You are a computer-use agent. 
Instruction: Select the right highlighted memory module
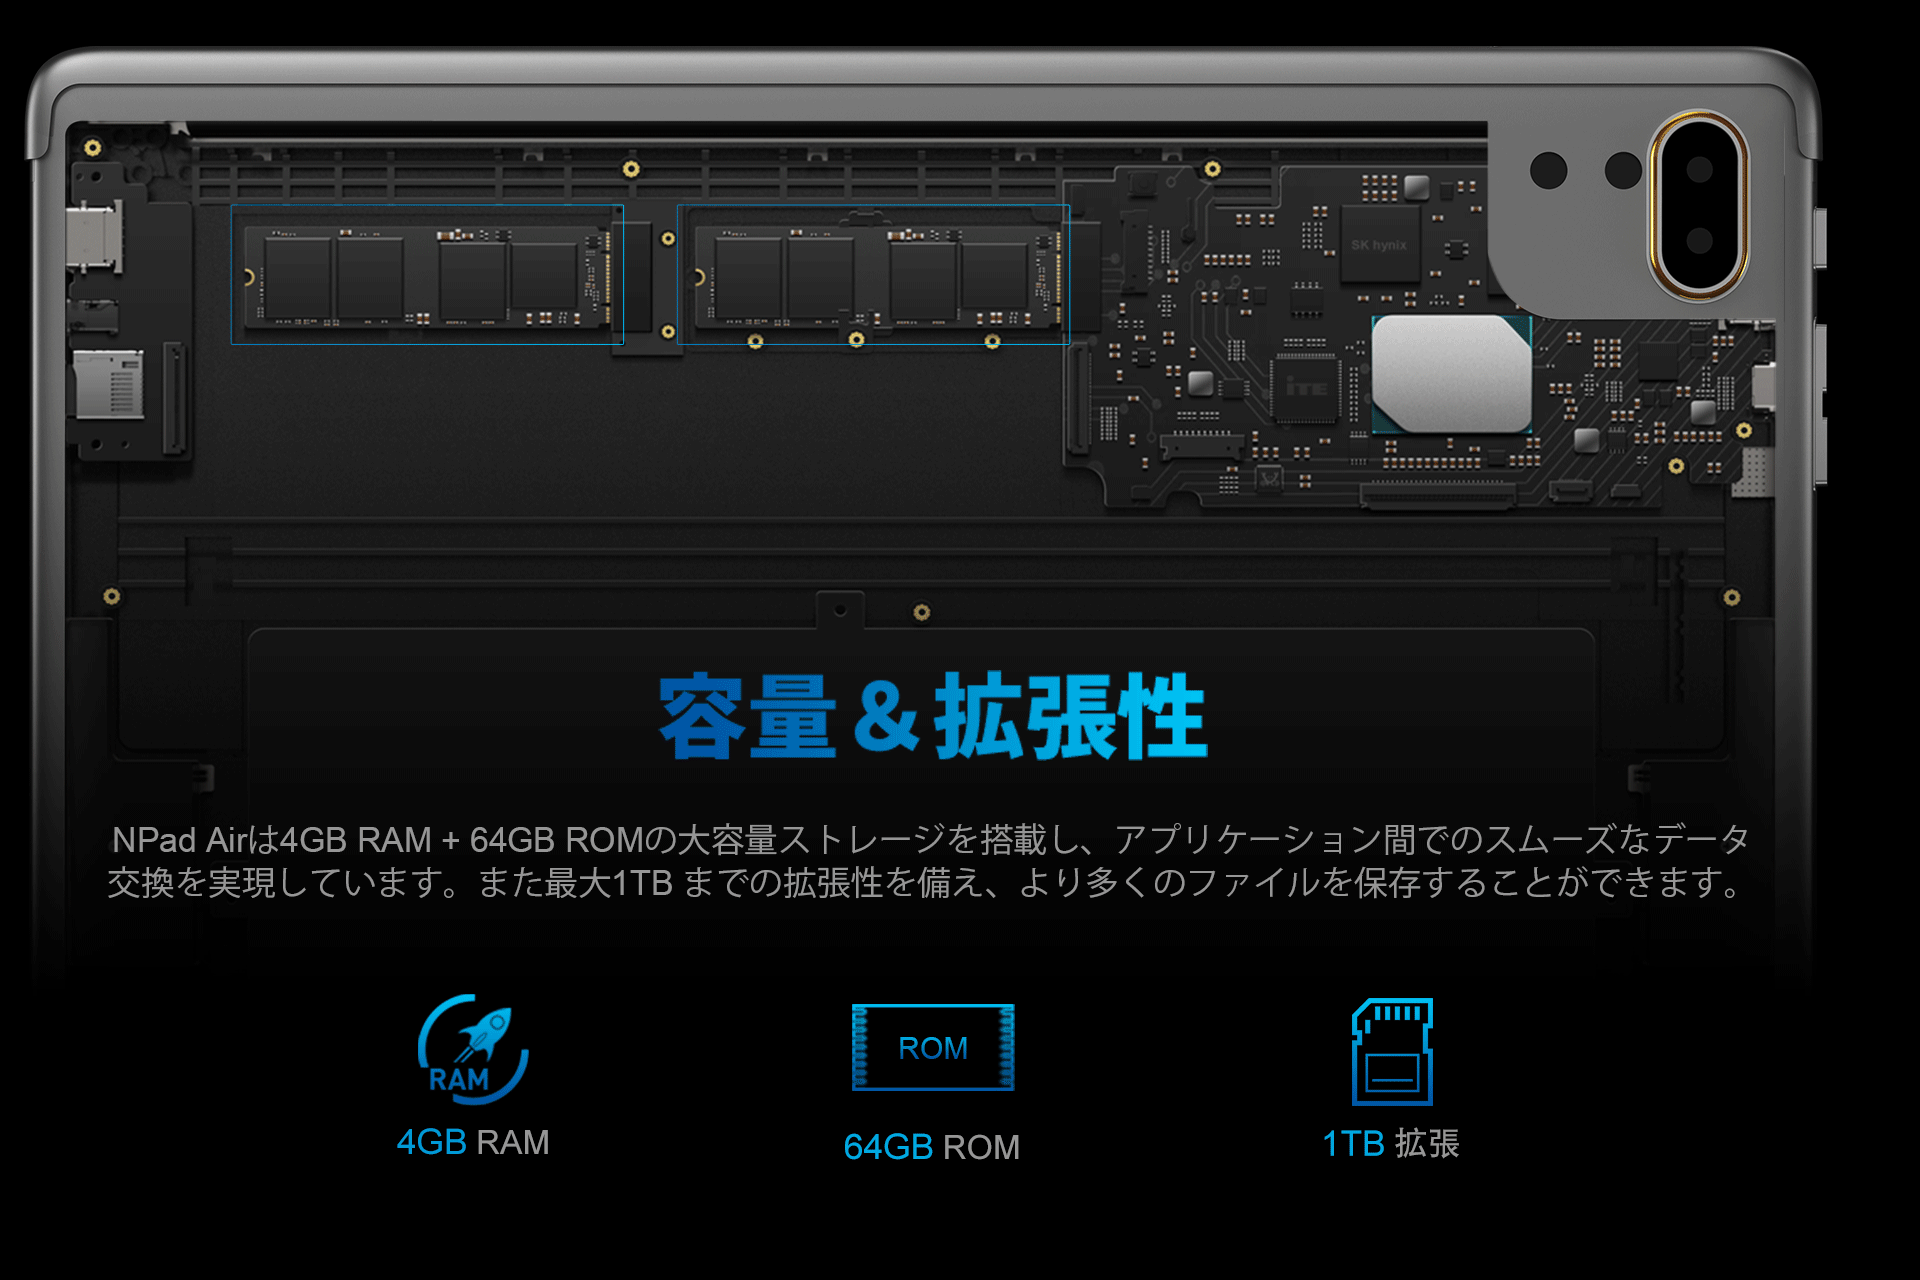point(873,275)
